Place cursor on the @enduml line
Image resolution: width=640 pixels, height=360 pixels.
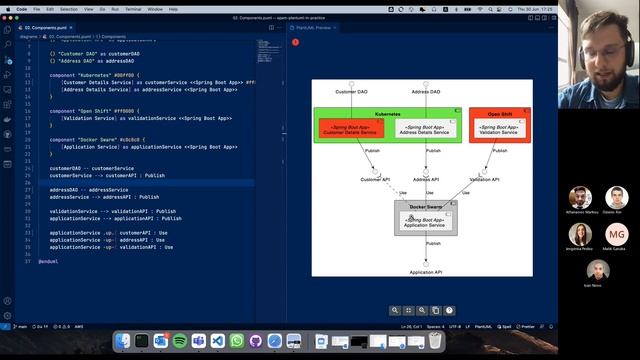[48, 261]
